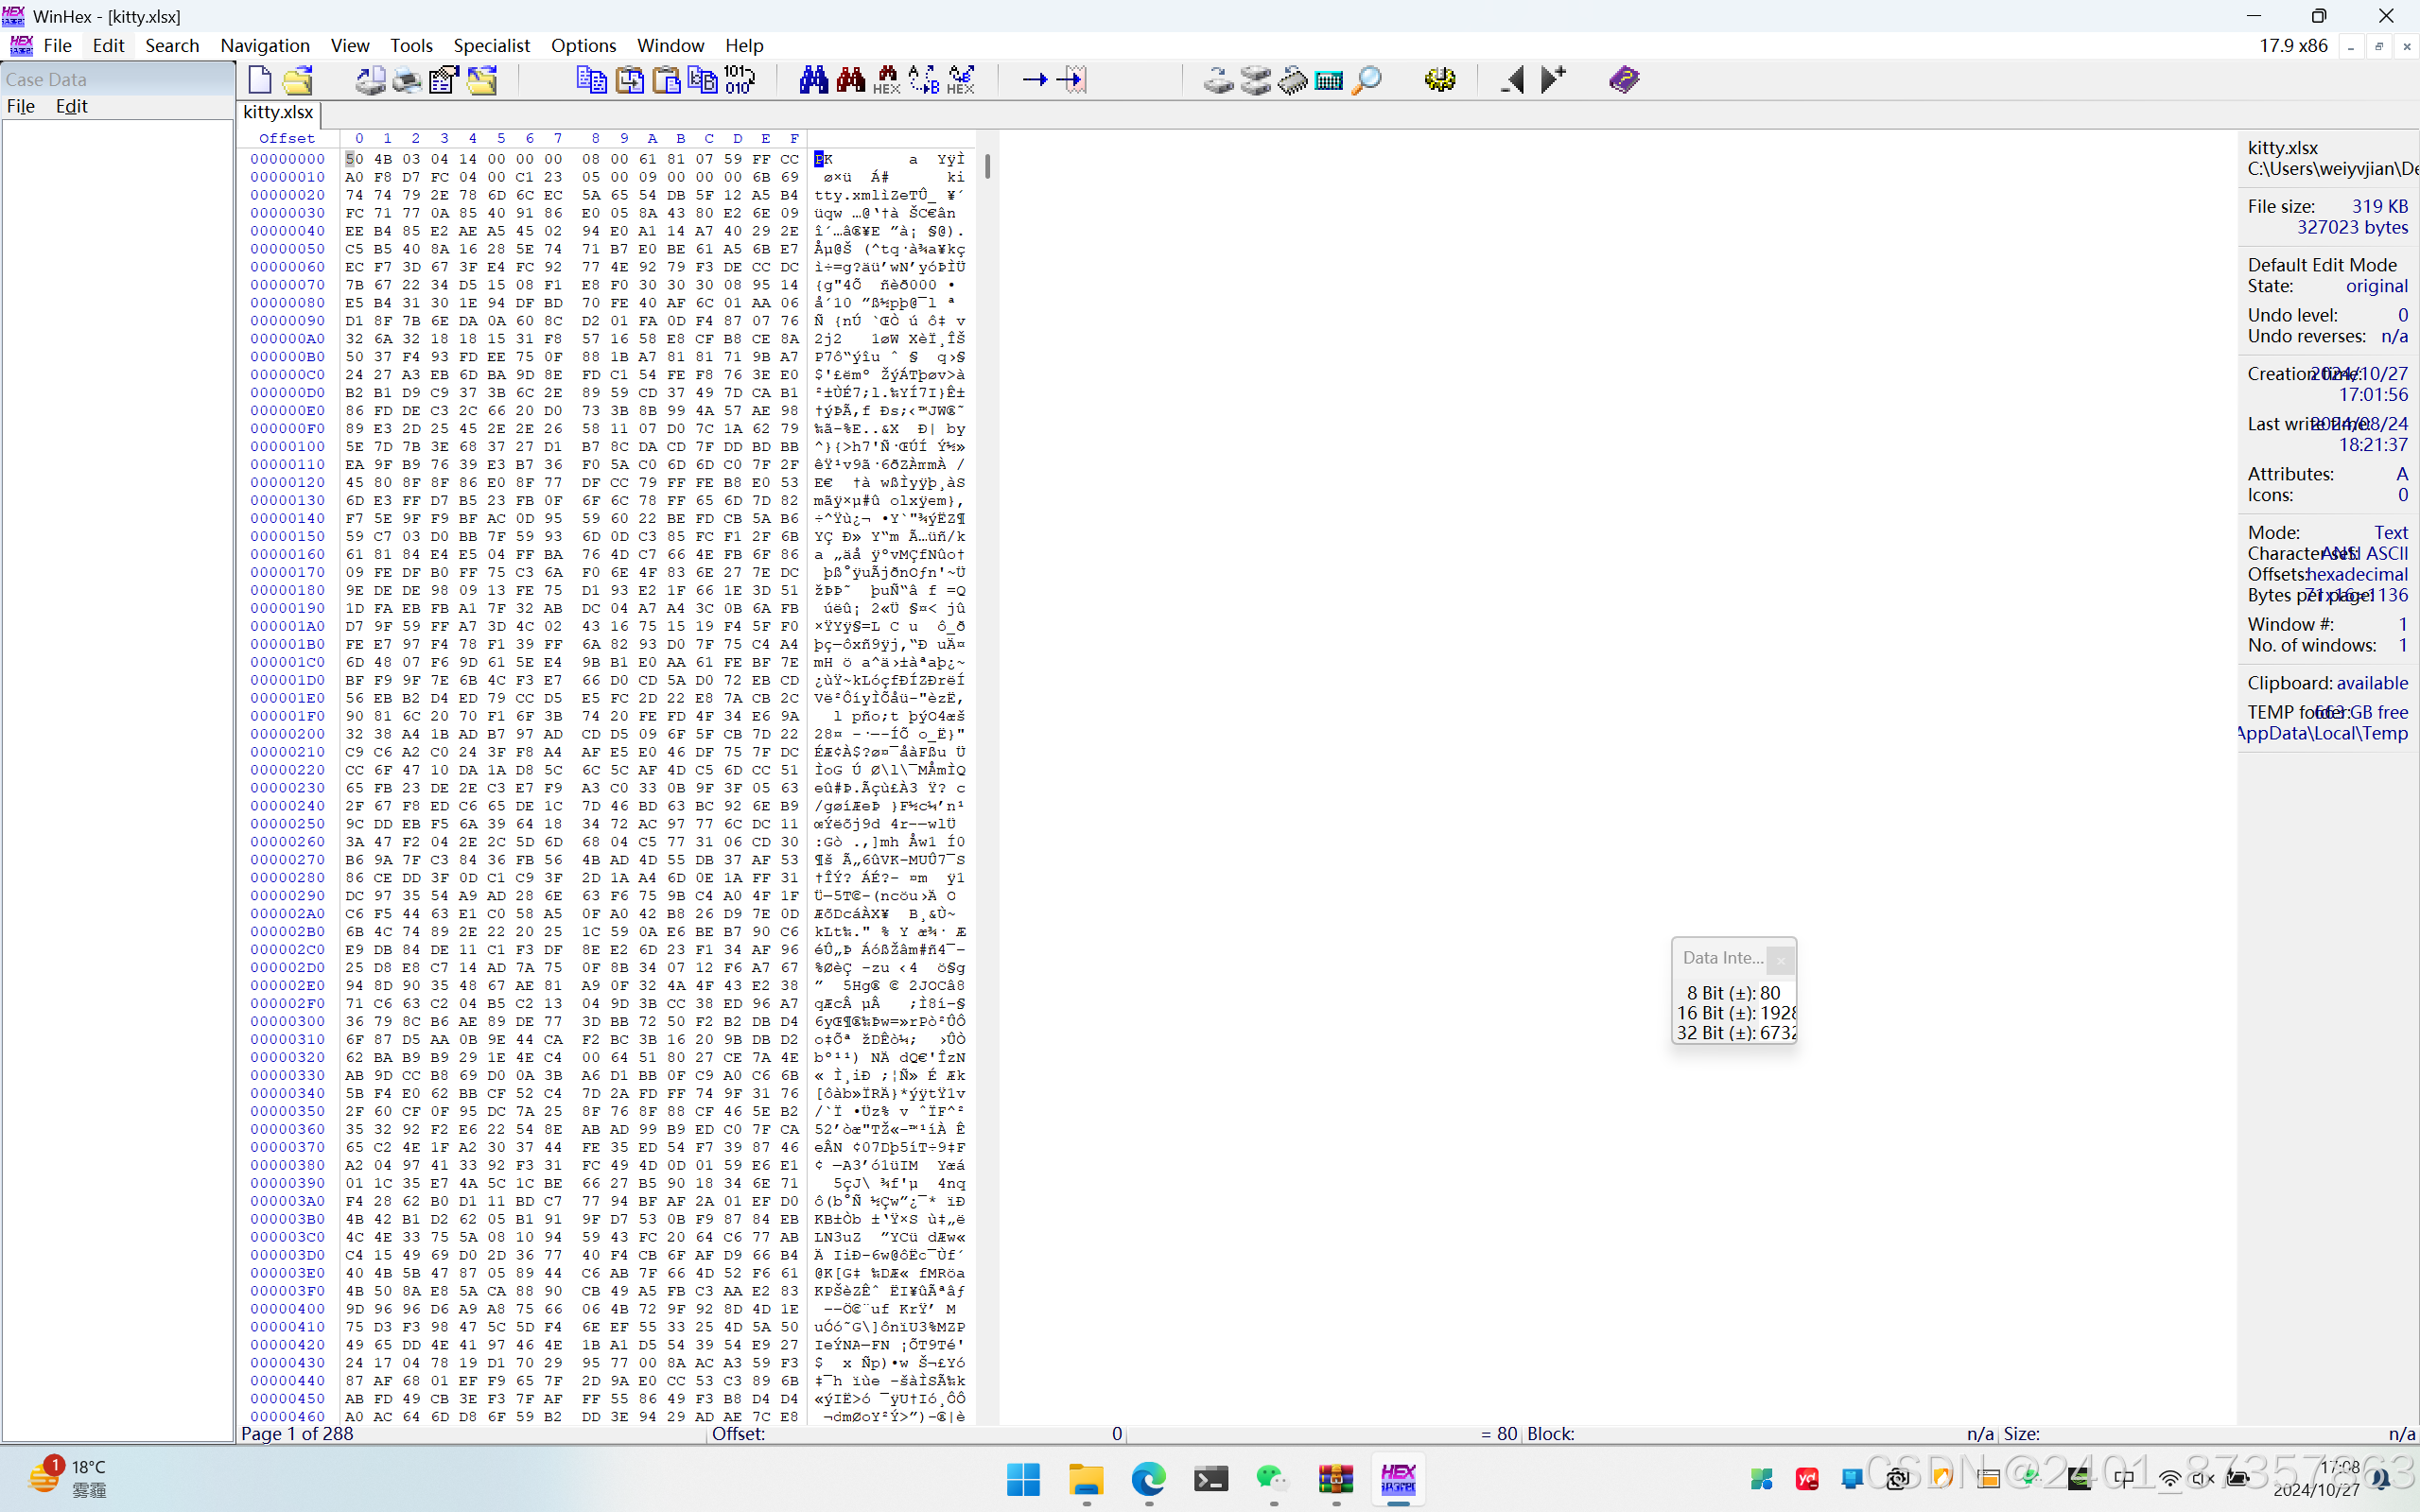Open the Specialist menu
2420x1512 pixels.
click(x=491, y=45)
